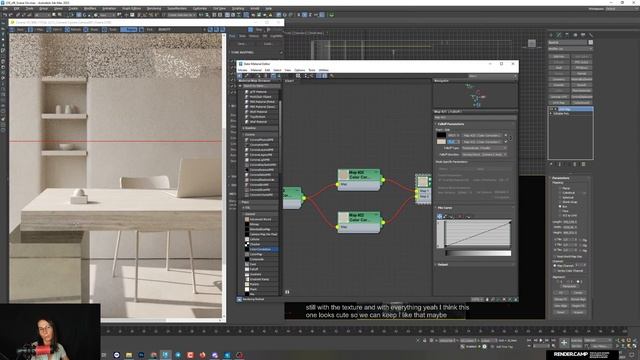Click the Front map slot Map #21 button
This screenshot has height=360, width=640.
coord(482,135)
